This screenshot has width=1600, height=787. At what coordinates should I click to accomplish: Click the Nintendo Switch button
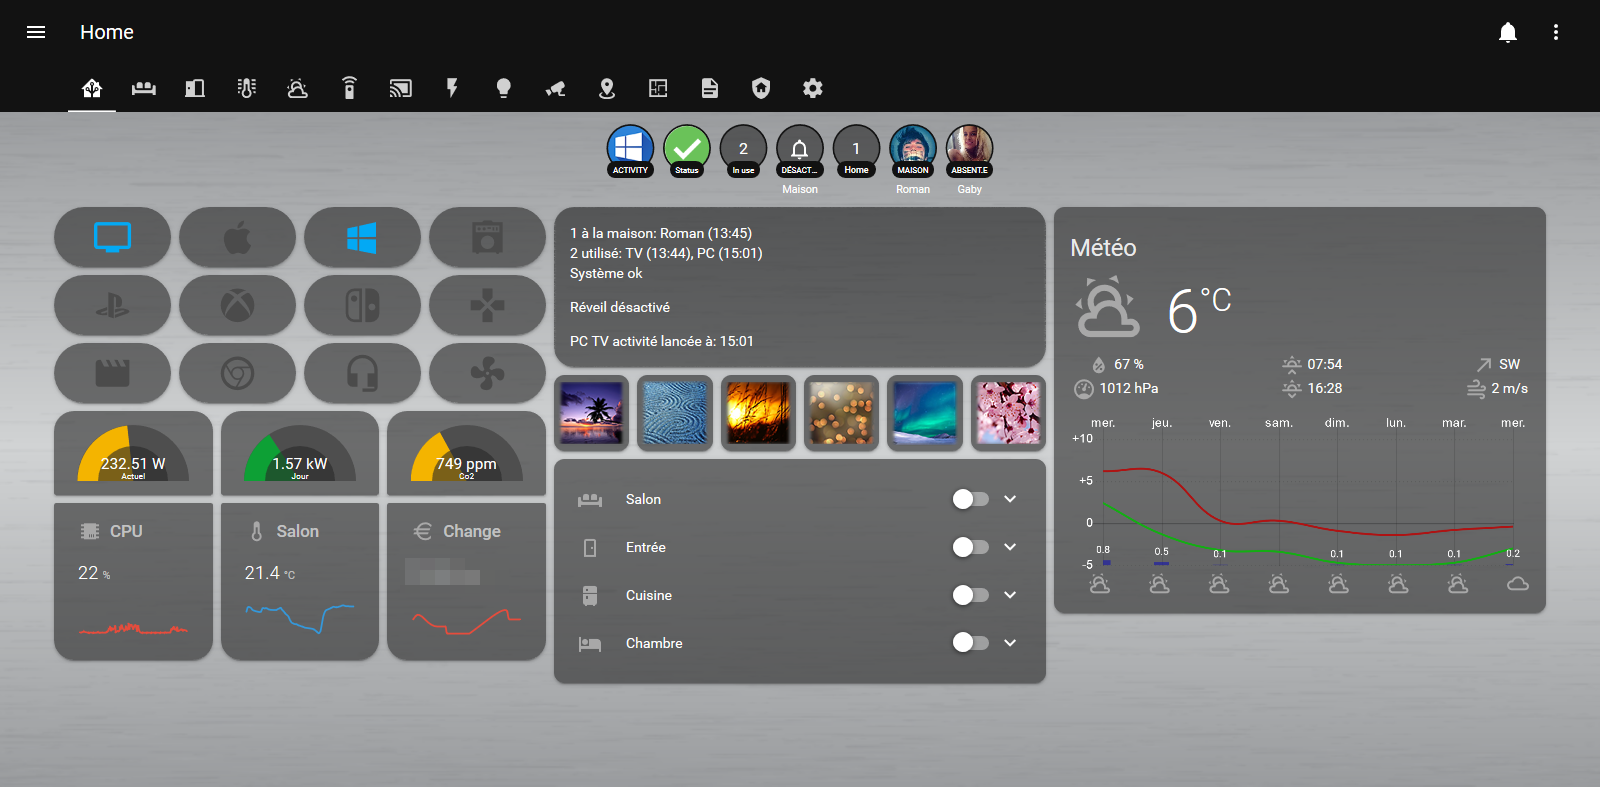pyautogui.click(x=362, y=305)
